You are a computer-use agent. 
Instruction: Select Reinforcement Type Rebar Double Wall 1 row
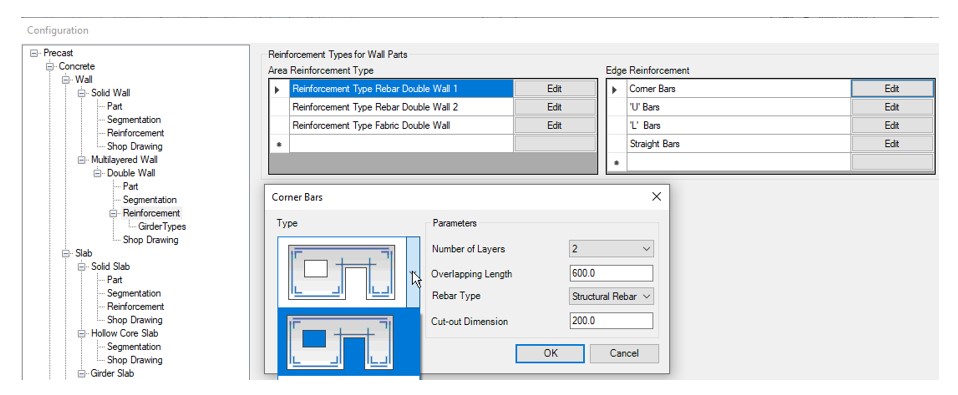pos(401,89)
